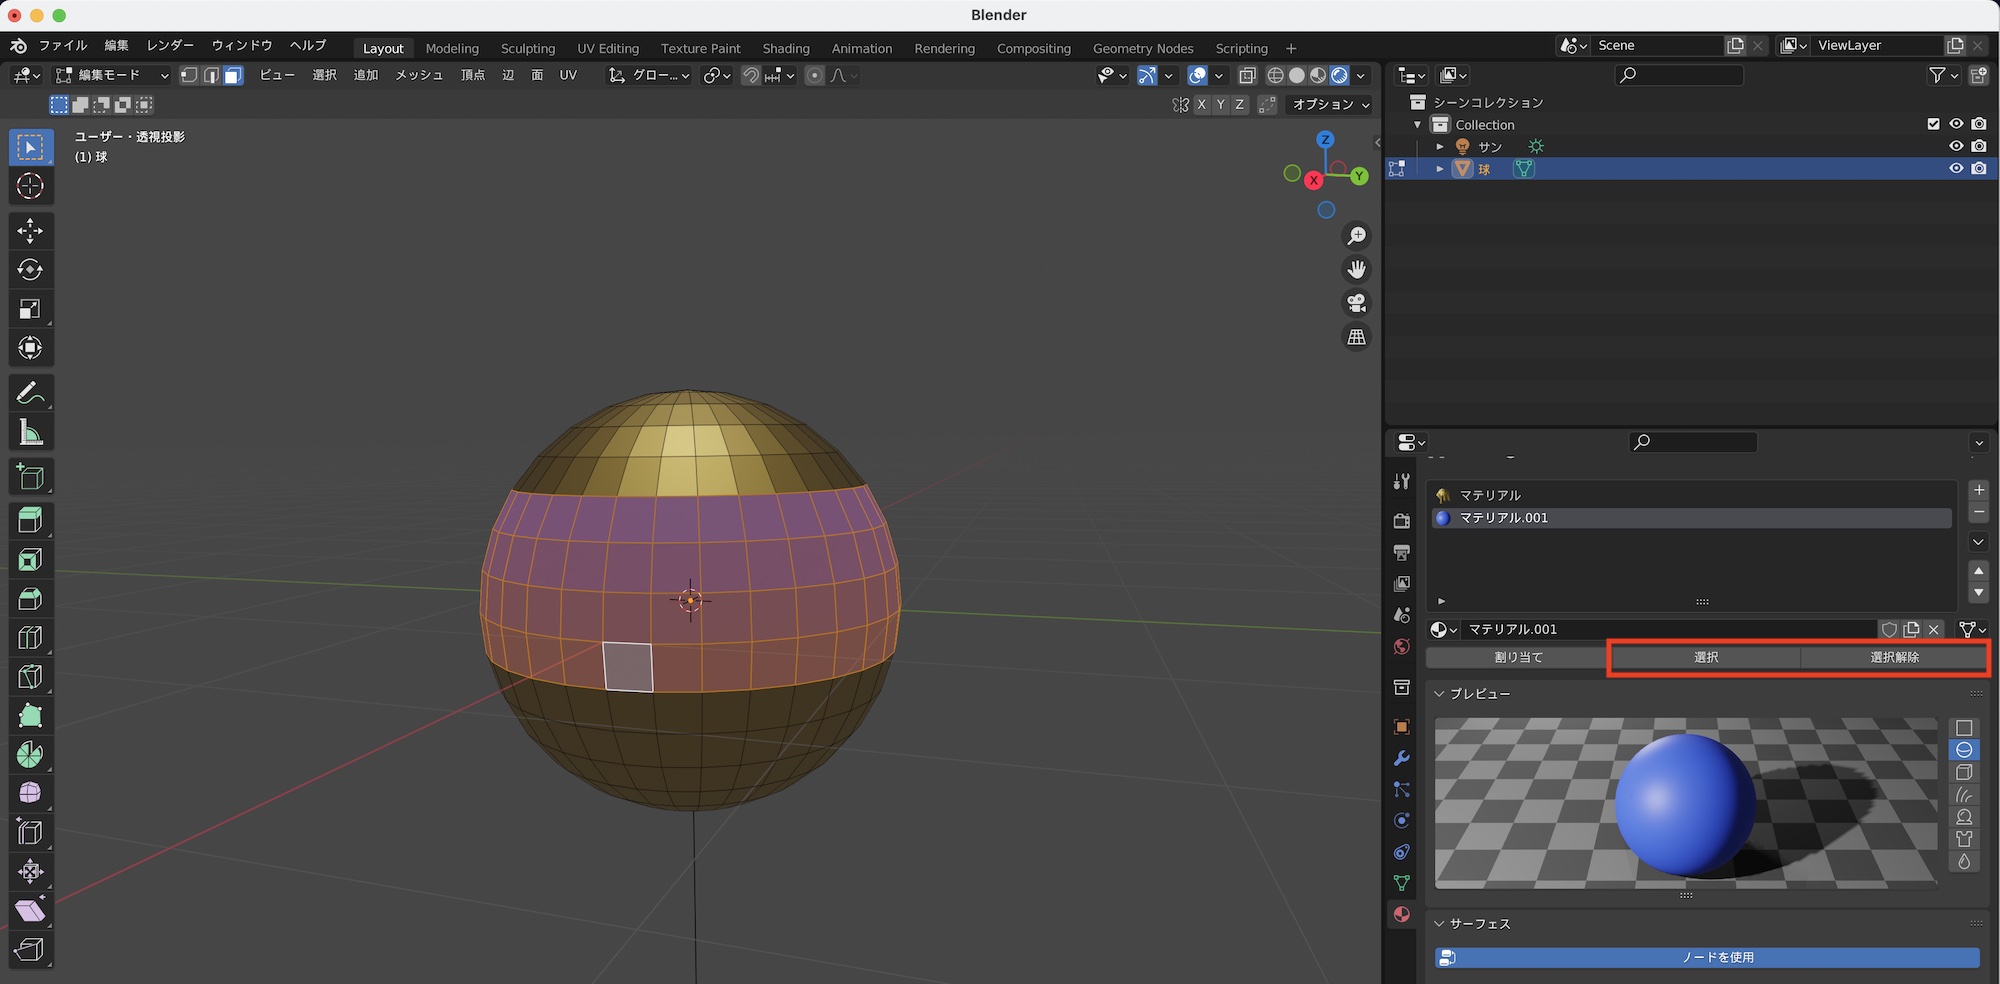
Task: Activate the Annotate pencil tool
Action: point(30,393)
